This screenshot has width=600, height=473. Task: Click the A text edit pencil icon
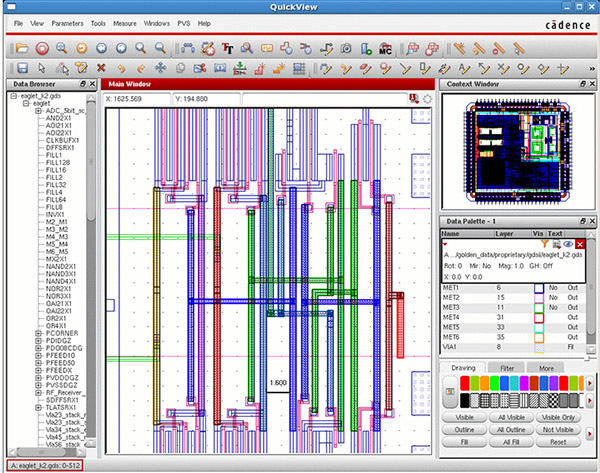click(464, 69)
